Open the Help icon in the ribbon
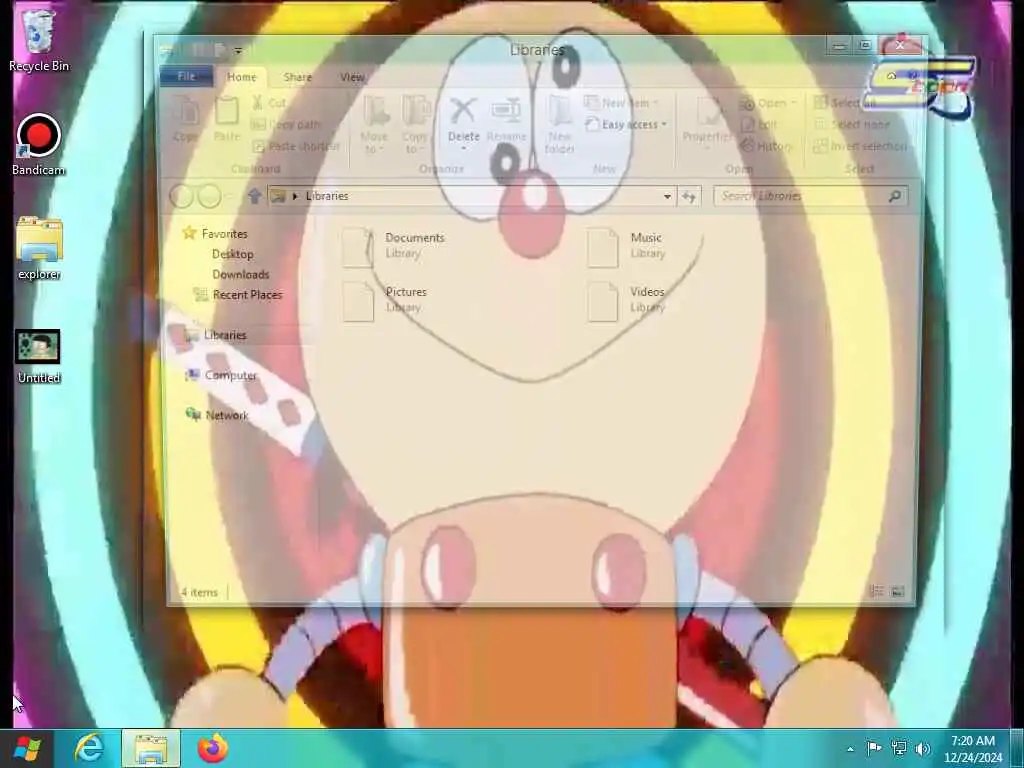The image size is (1024, 768). pos(912,76)
